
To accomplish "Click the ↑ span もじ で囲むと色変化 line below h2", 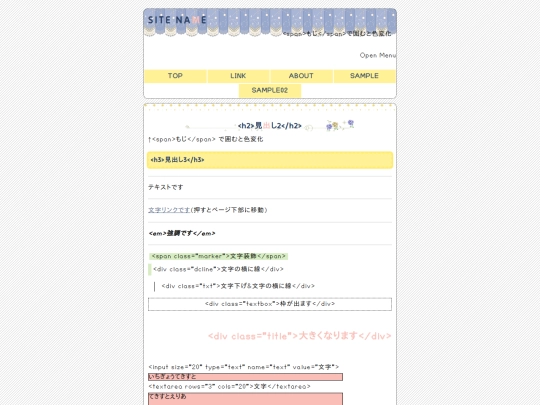I will coord(206,139).
